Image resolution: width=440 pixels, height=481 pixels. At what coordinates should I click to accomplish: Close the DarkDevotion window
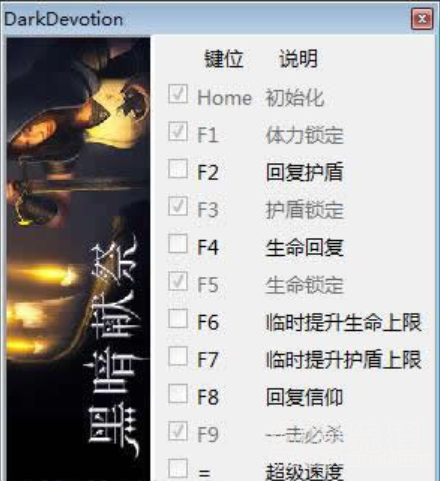coord(422,19)
